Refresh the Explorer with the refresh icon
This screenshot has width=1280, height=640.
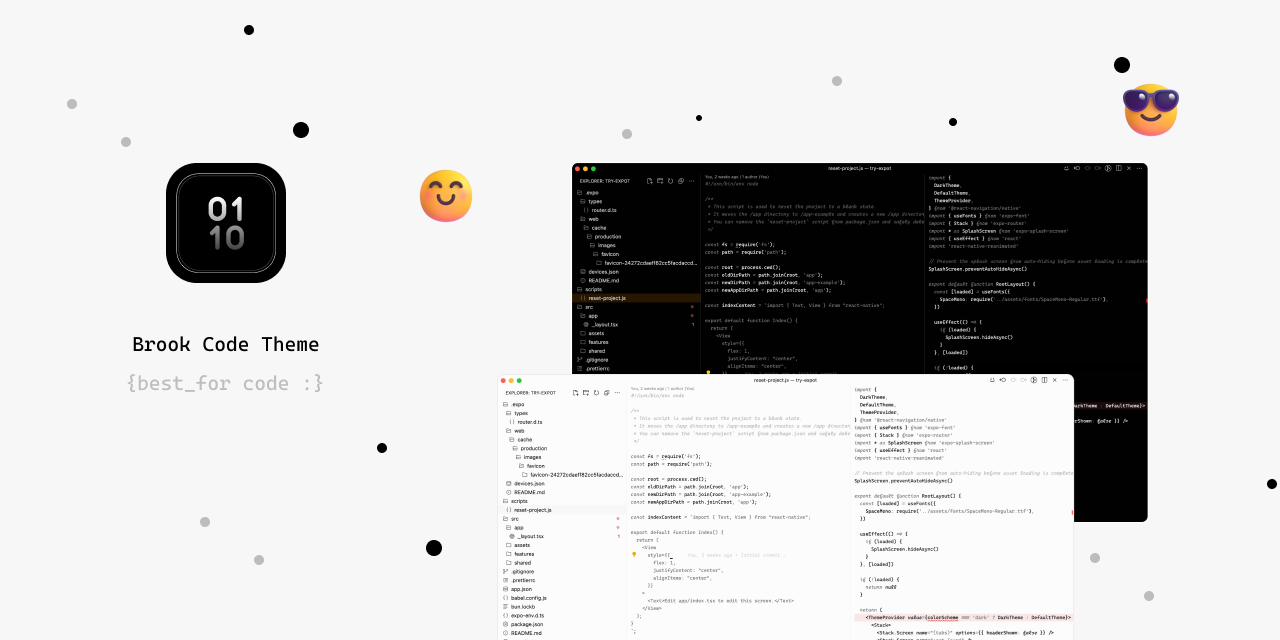[x=596, y=392]
